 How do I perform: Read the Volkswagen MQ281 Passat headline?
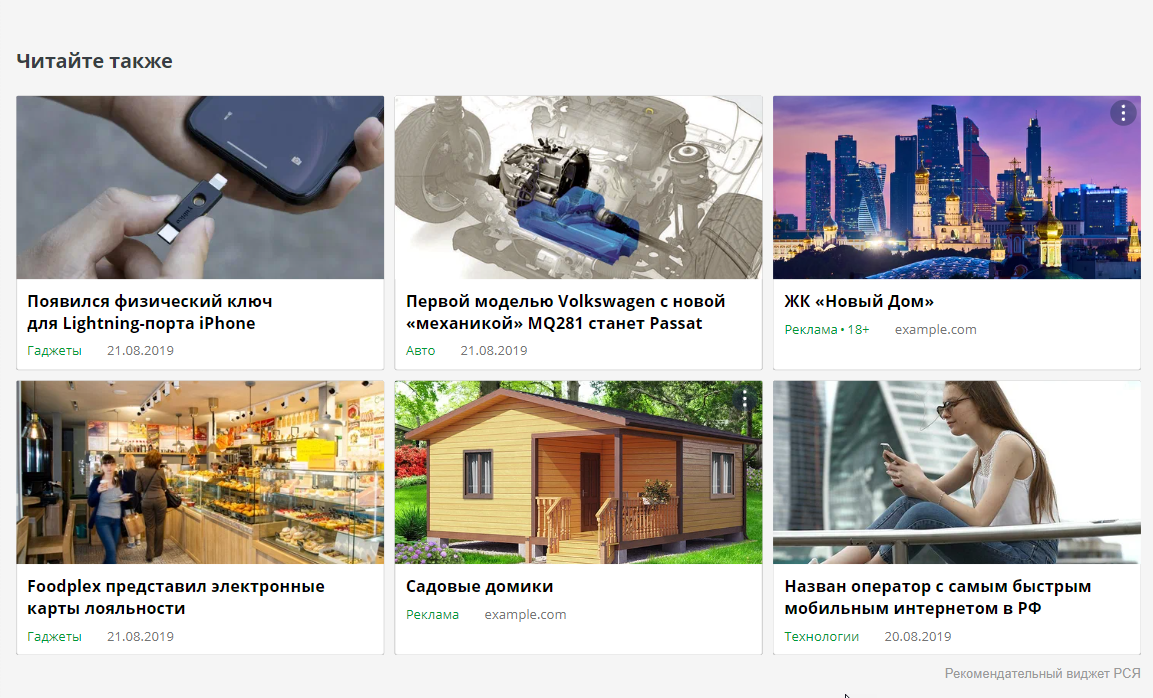[565, 312]
